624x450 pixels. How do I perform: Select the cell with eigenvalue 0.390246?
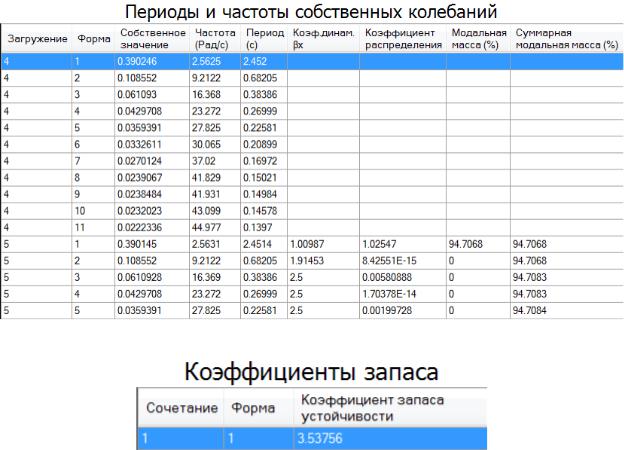(x=152, y=62)
